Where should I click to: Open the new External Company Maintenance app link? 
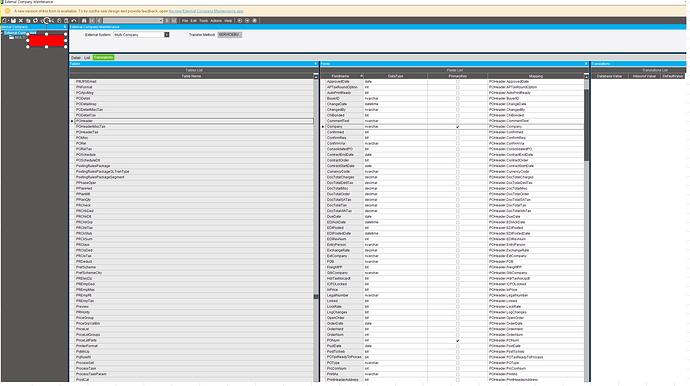pyautogui.click(x=206, y=11)
